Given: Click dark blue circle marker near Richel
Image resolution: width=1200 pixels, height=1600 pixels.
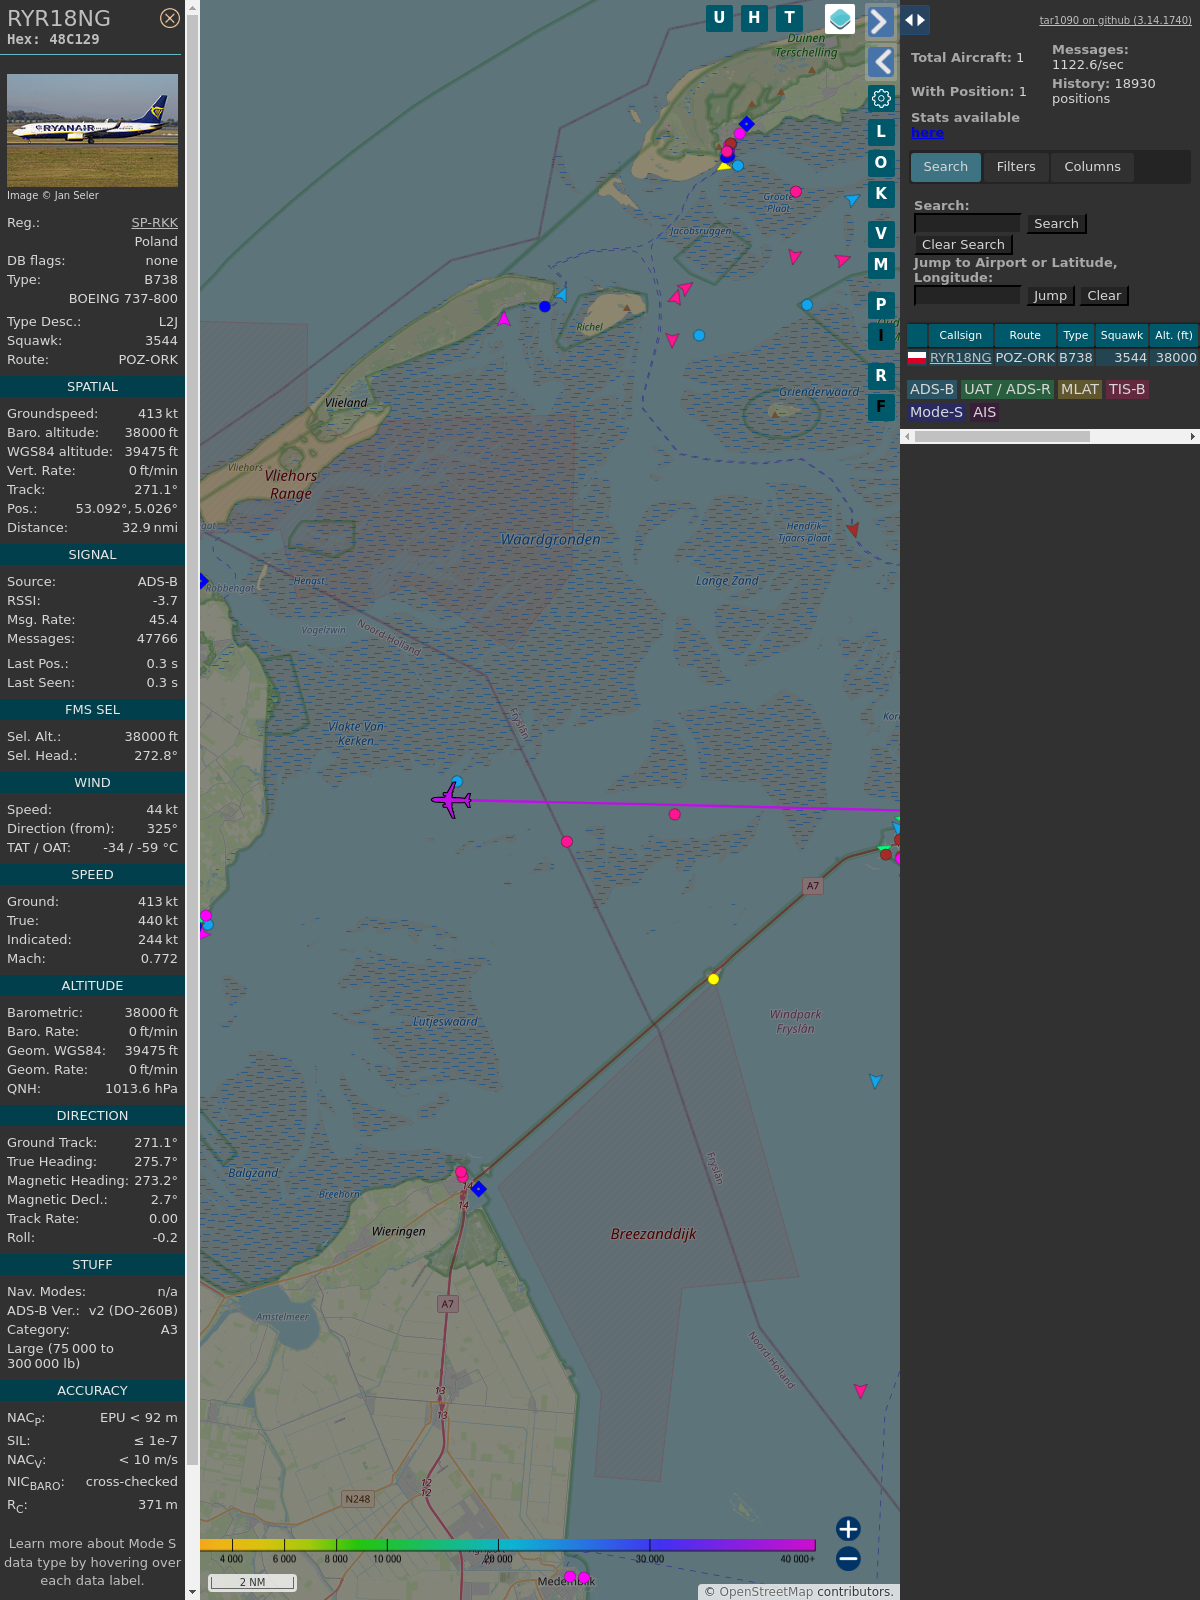Looking at the screenshot, I should point(544,306).
